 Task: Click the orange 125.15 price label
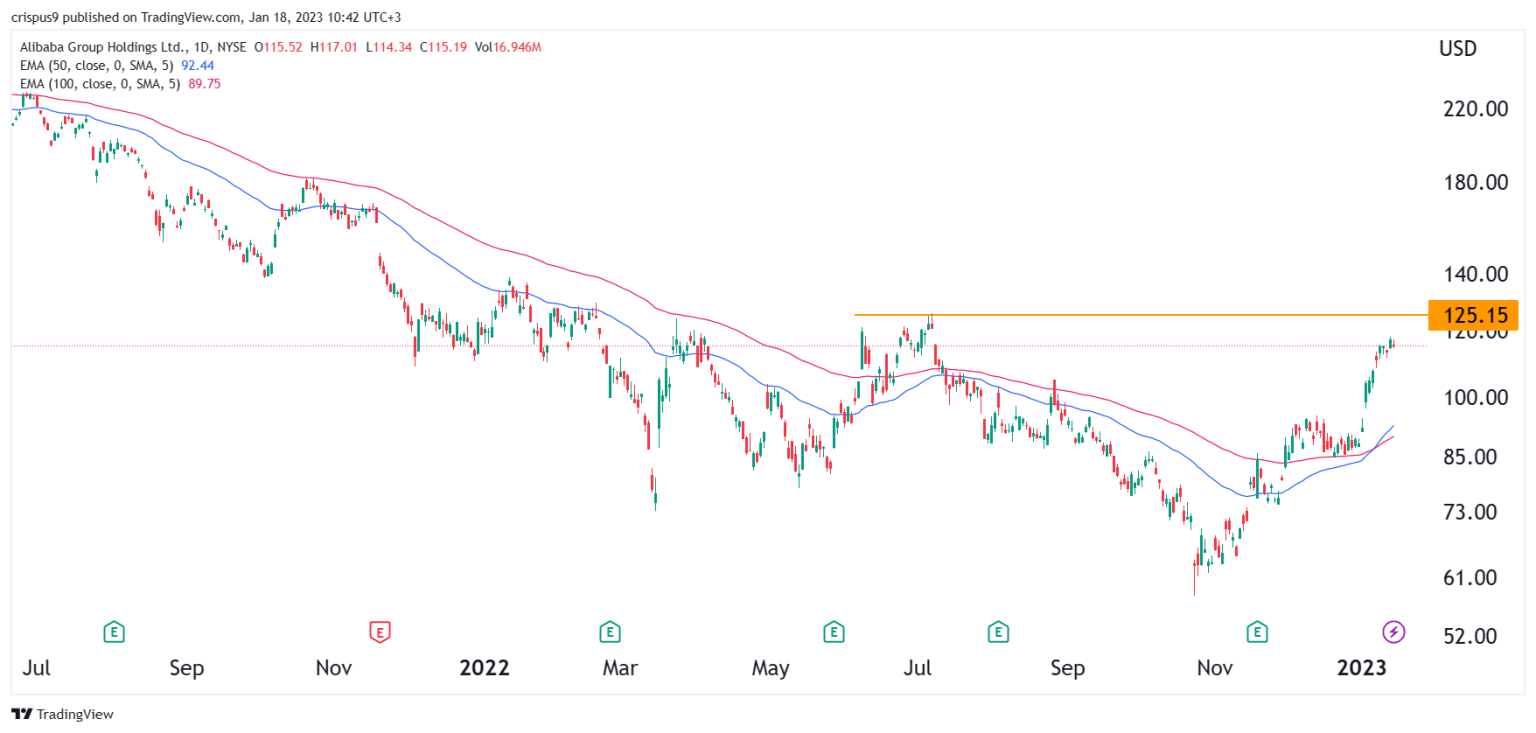click(x=1474, y=315)
